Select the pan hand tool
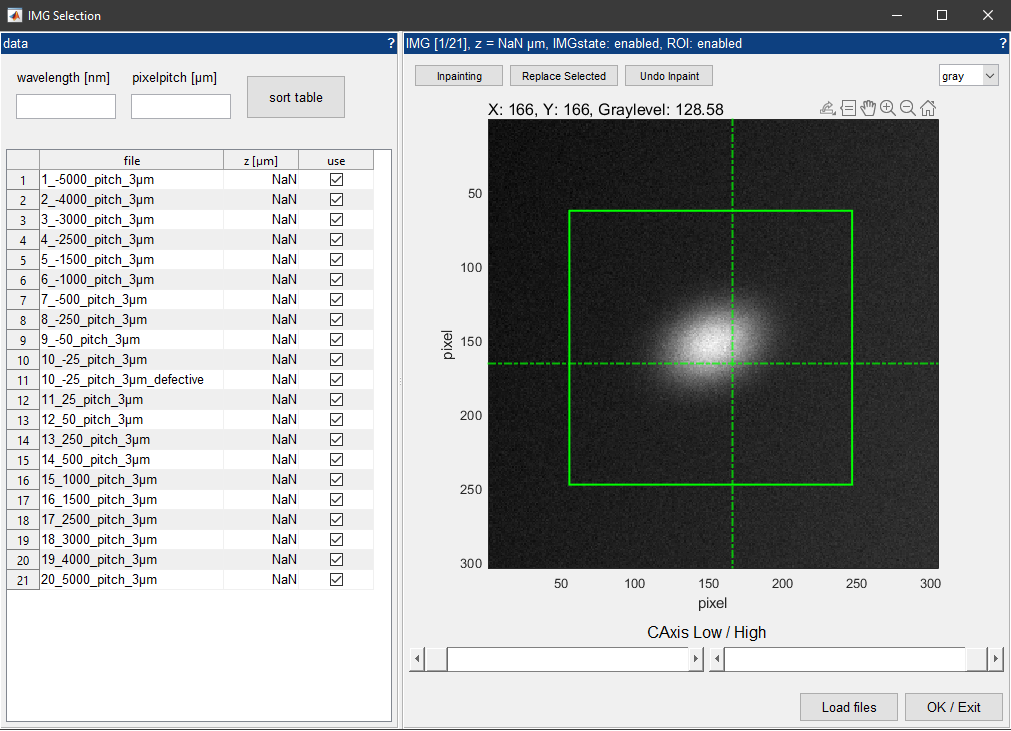Image resolution: width=1011 pixels, height=731 pixels. (x=868, y=108)
